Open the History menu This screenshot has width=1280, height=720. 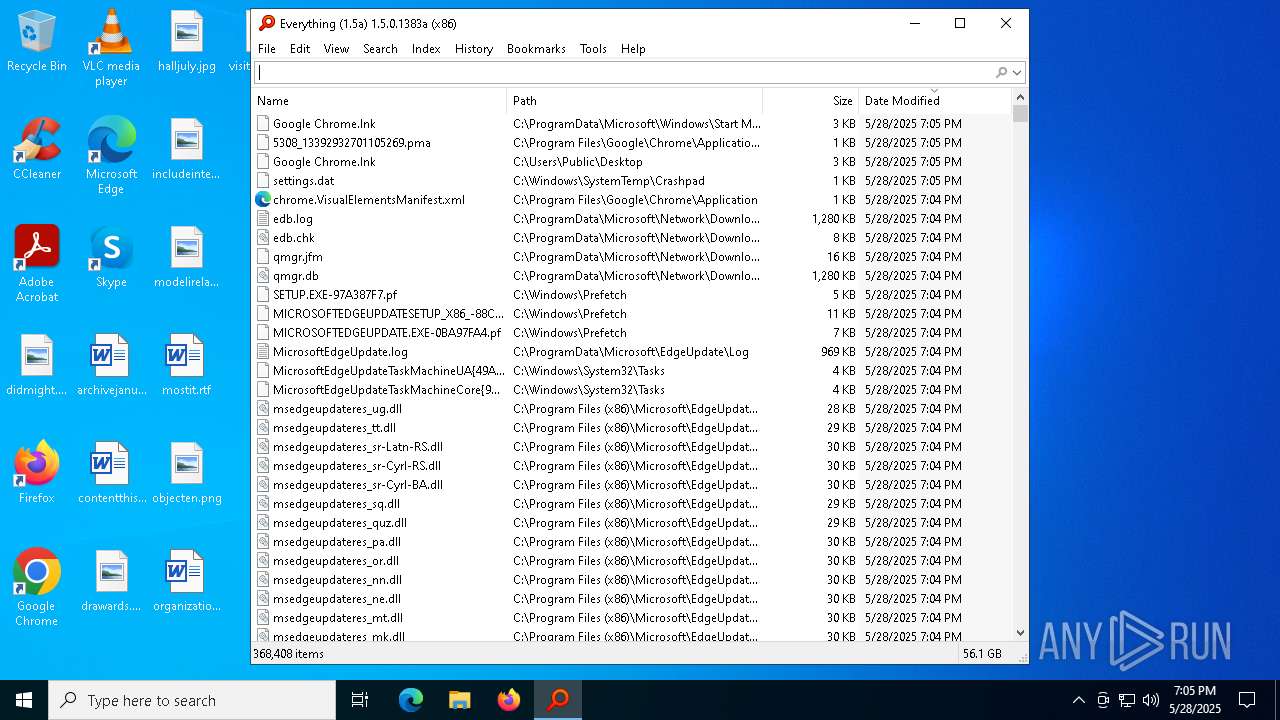474,48
